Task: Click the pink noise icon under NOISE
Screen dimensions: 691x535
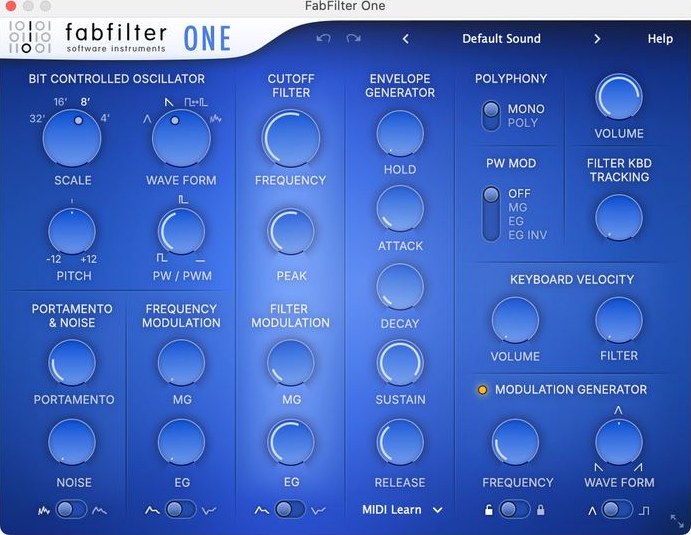Action: (x=99, y=511)
